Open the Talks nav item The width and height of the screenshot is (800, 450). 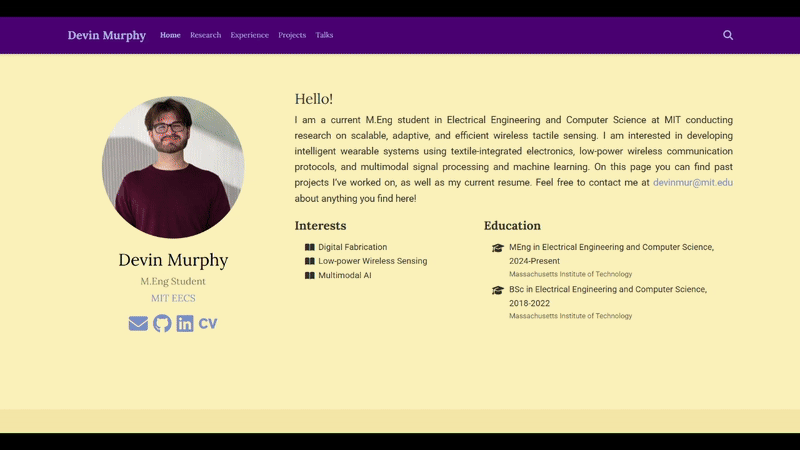[324, 35]
